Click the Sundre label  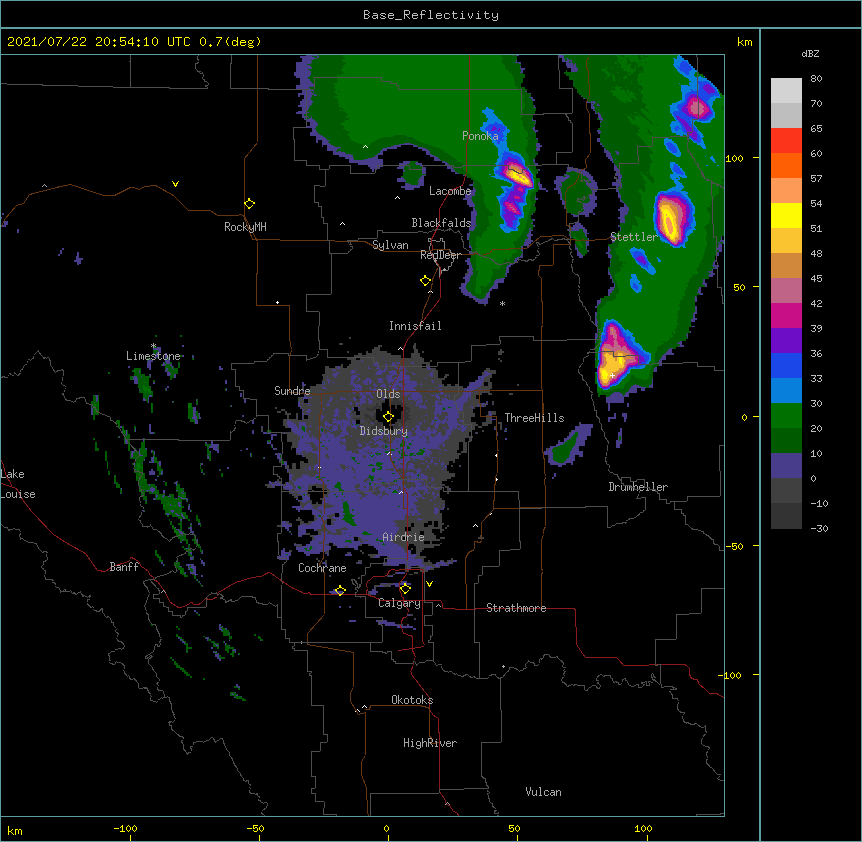pyautogui.click(x=292, y=391)
